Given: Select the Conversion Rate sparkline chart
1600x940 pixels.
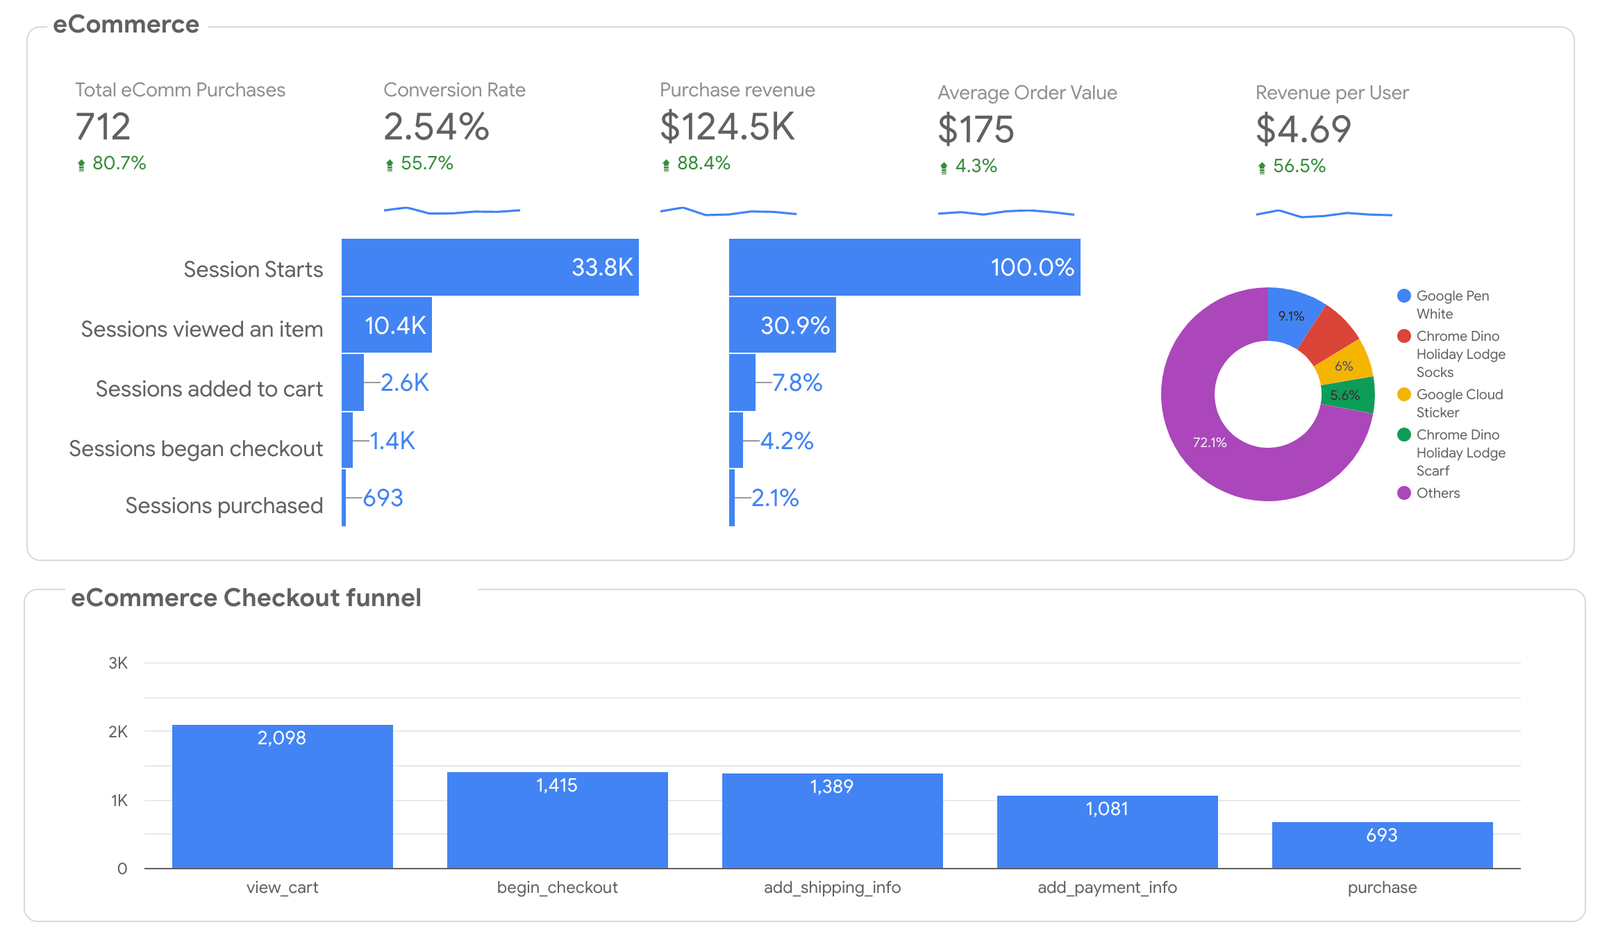Looking at the screenshot, I should click(451, 210).
